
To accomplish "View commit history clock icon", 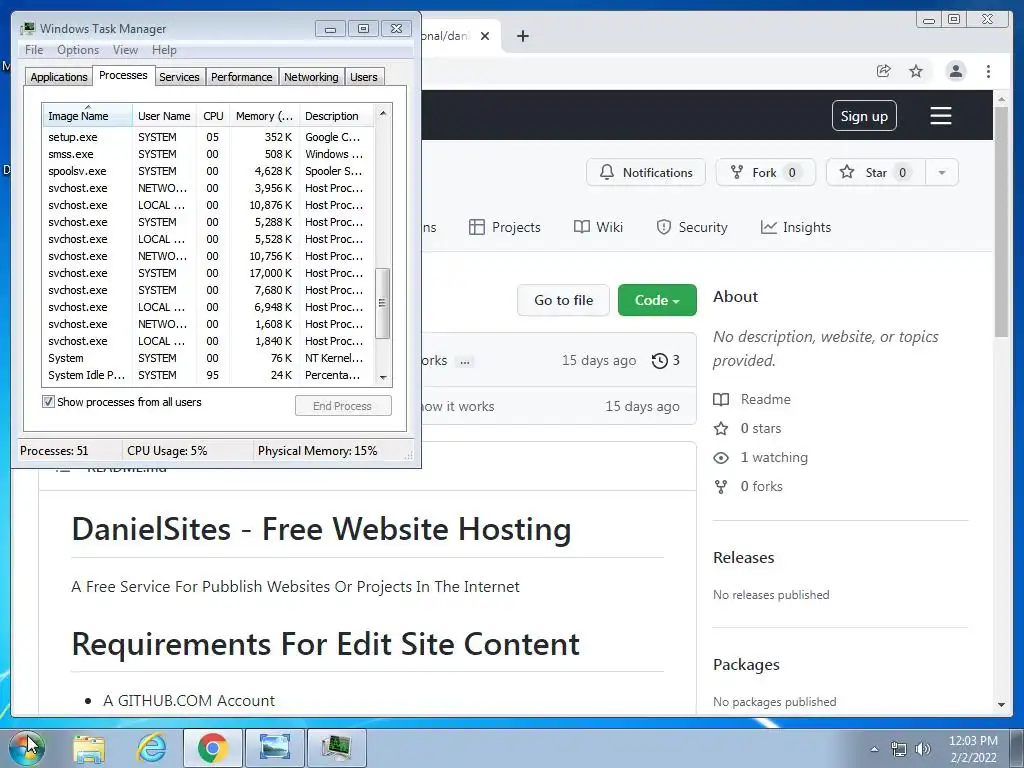I will pyautogui.click(x=665, y=360).
